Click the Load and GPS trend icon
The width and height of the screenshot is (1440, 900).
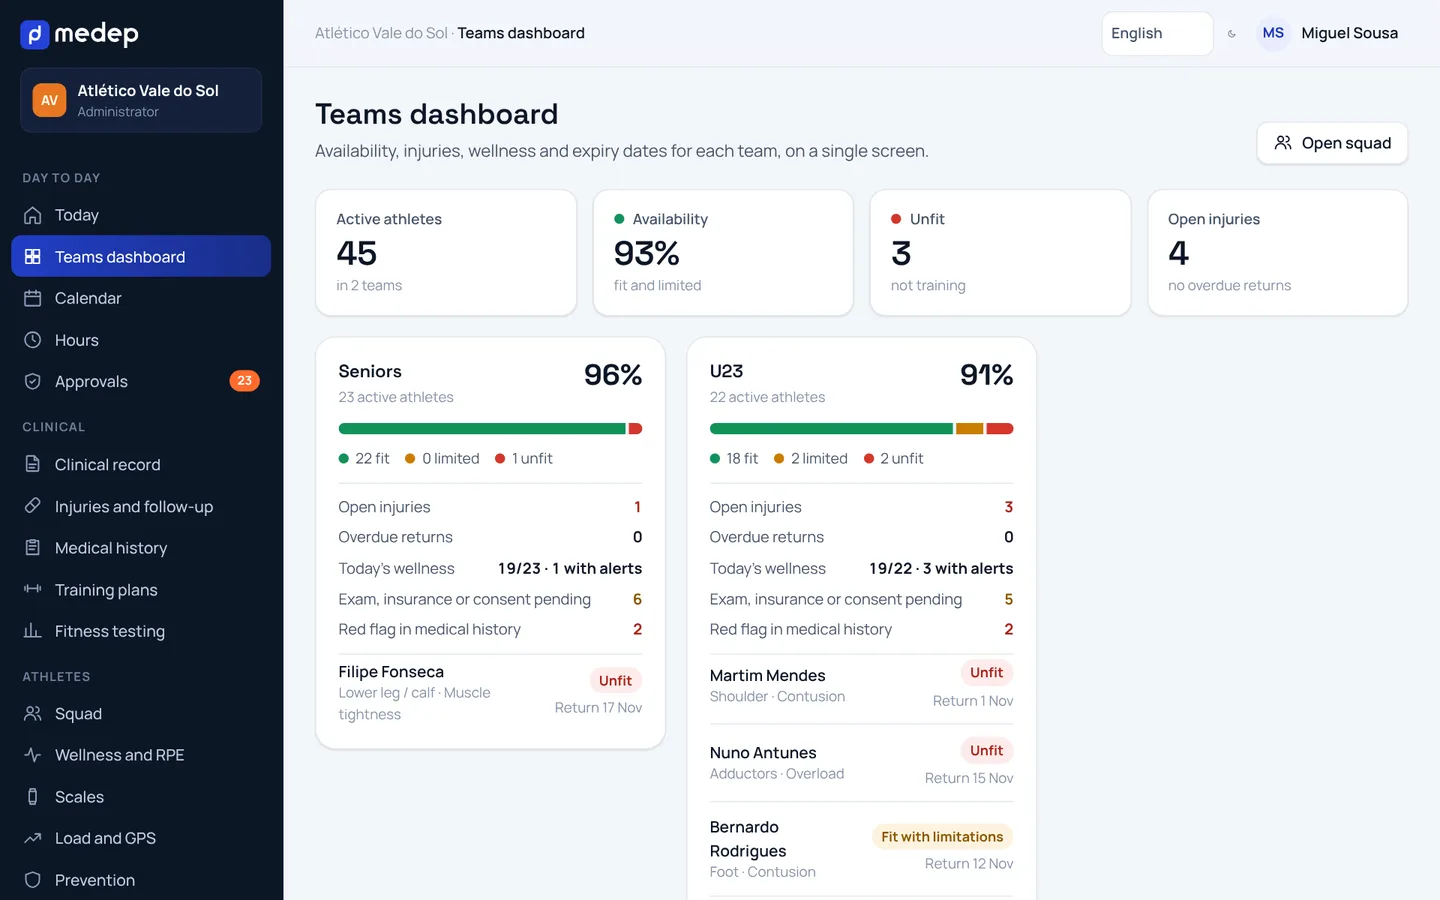coord(33,838)
